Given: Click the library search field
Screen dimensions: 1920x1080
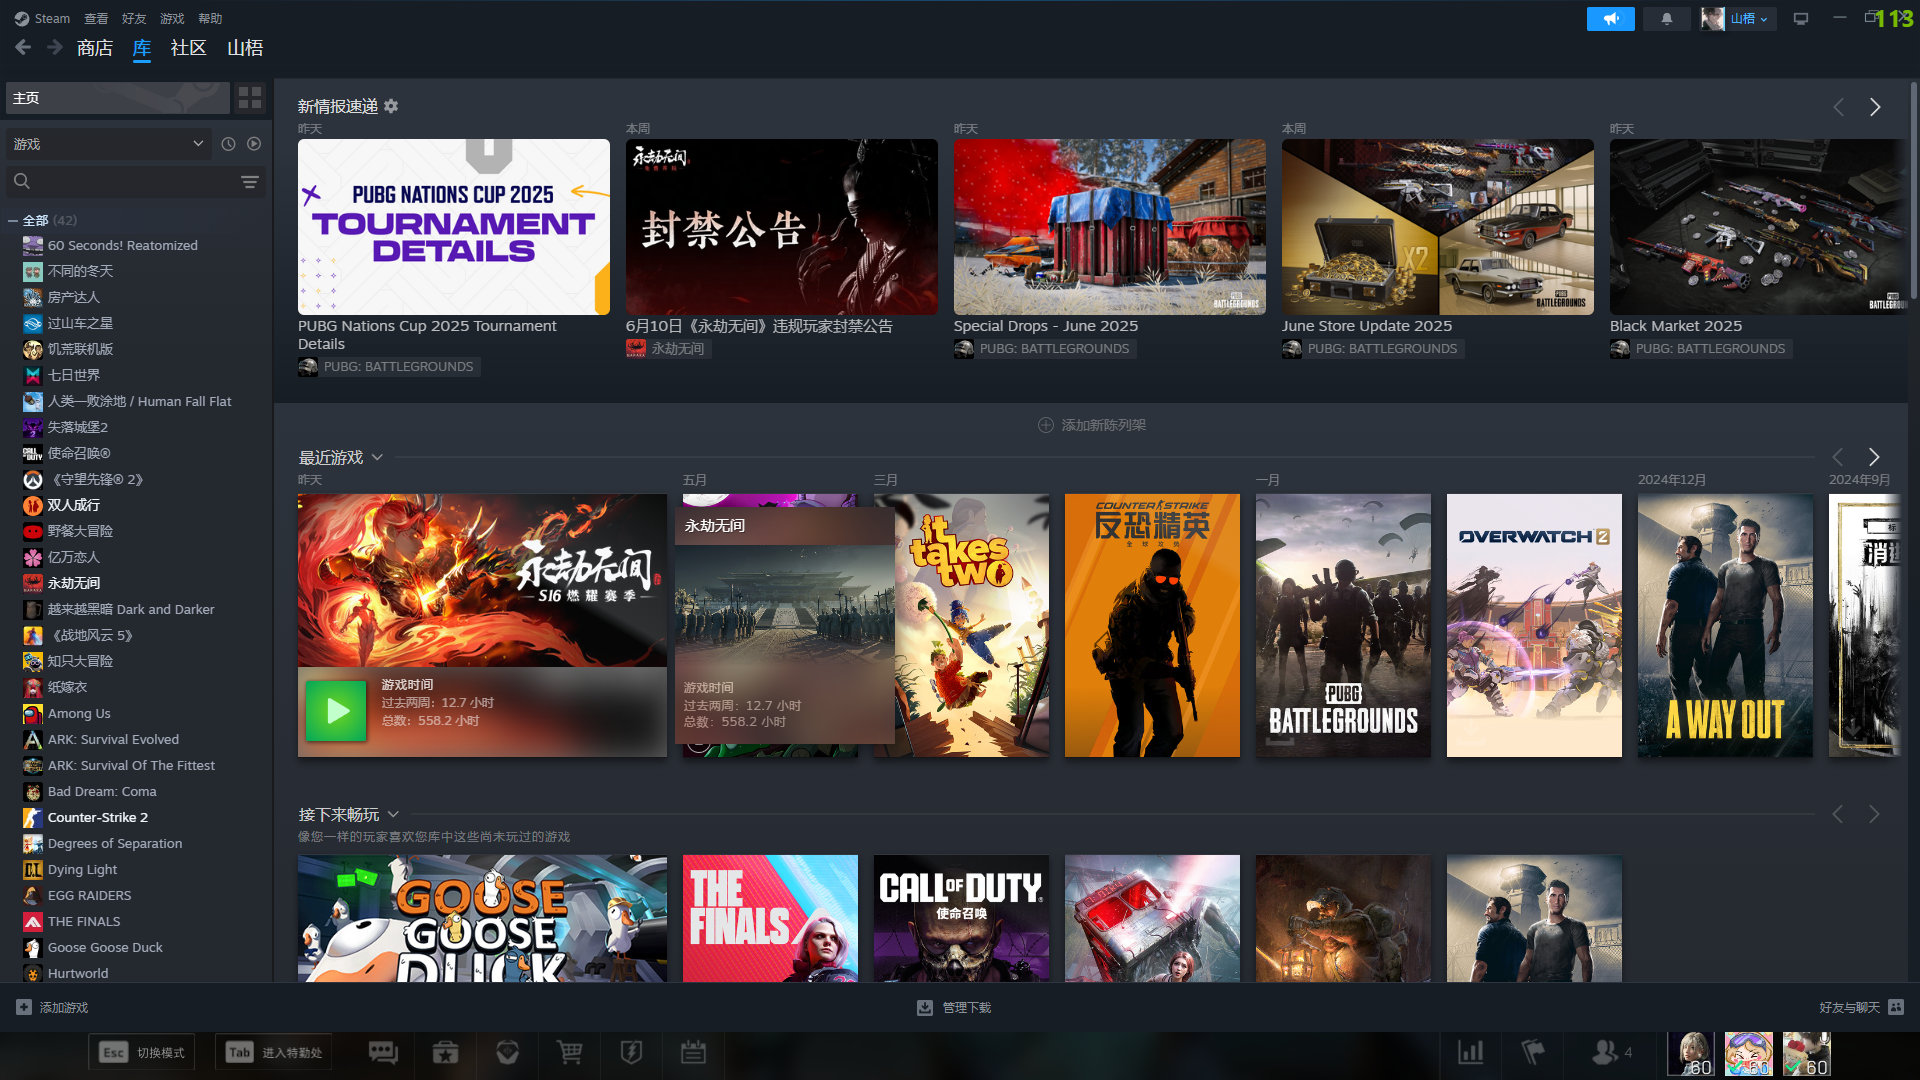Looking at the screenshot, I should coord(120,181).
